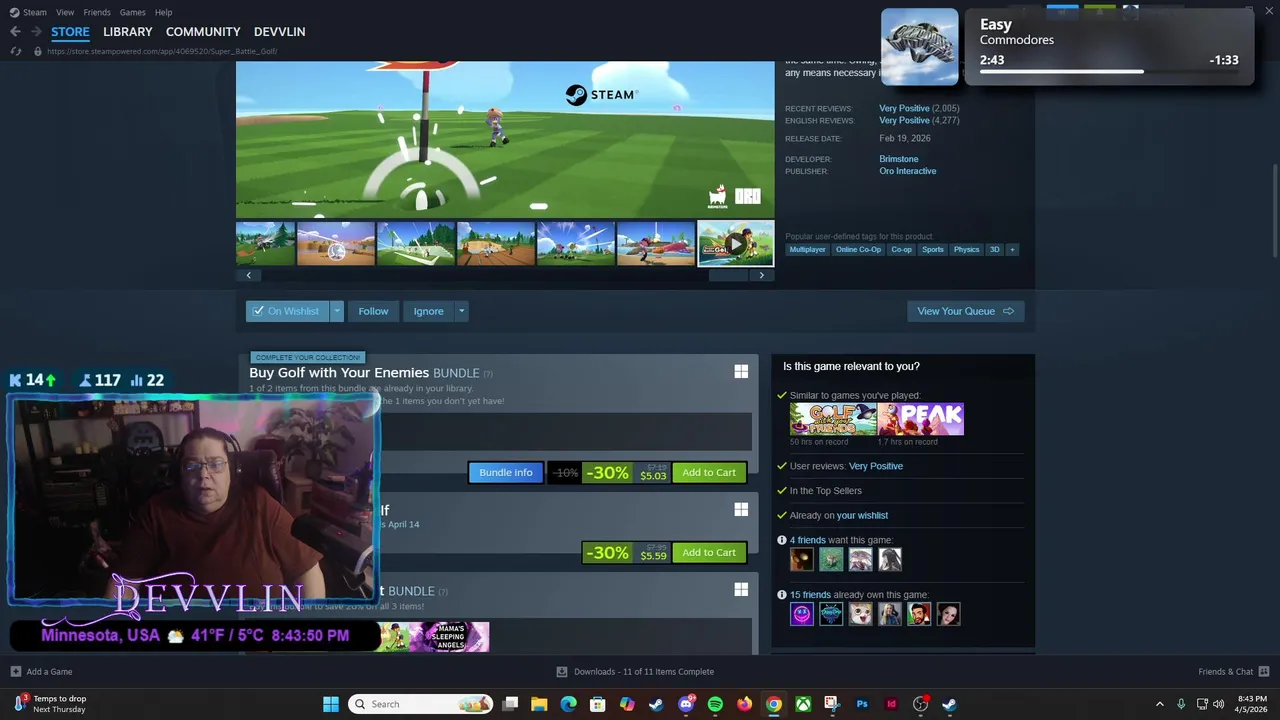Open the Windows Start menu
1280x720 pixels.
point(330,704)
